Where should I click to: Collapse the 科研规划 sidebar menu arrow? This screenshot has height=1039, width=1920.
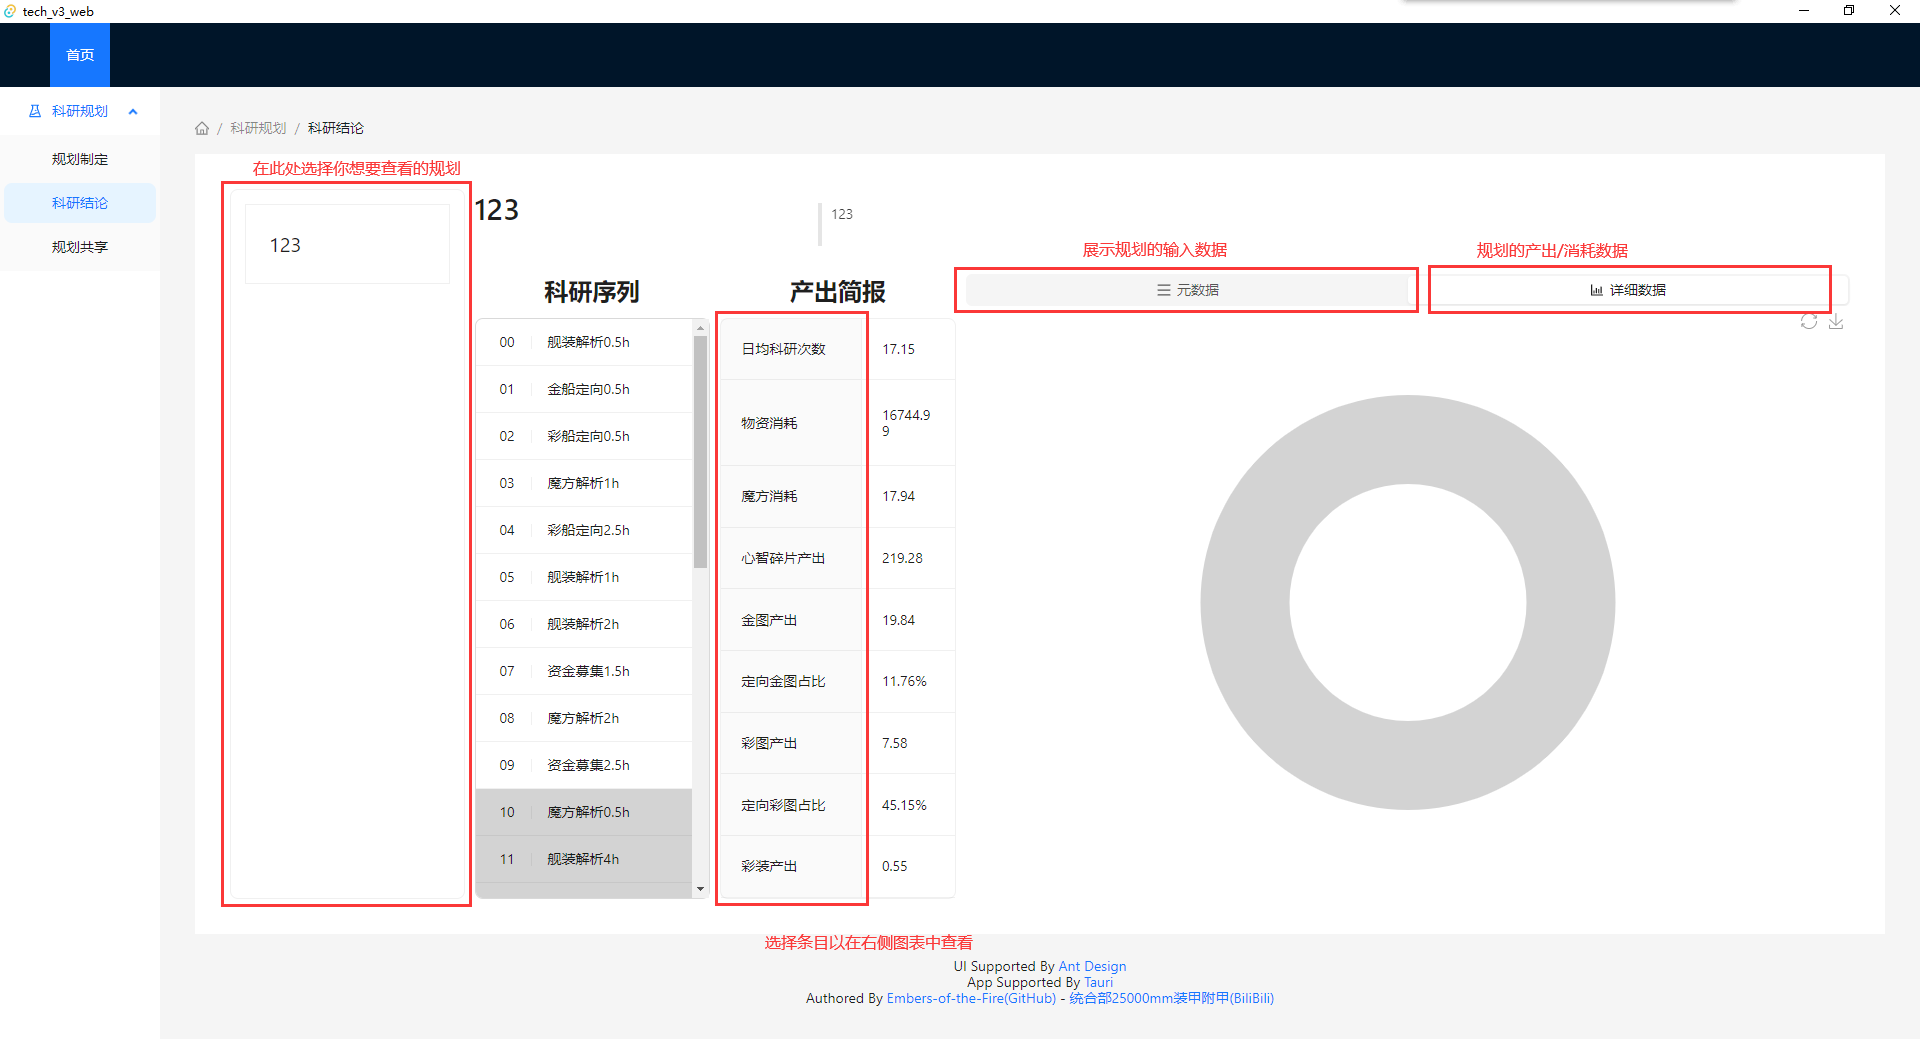(133, 111)
